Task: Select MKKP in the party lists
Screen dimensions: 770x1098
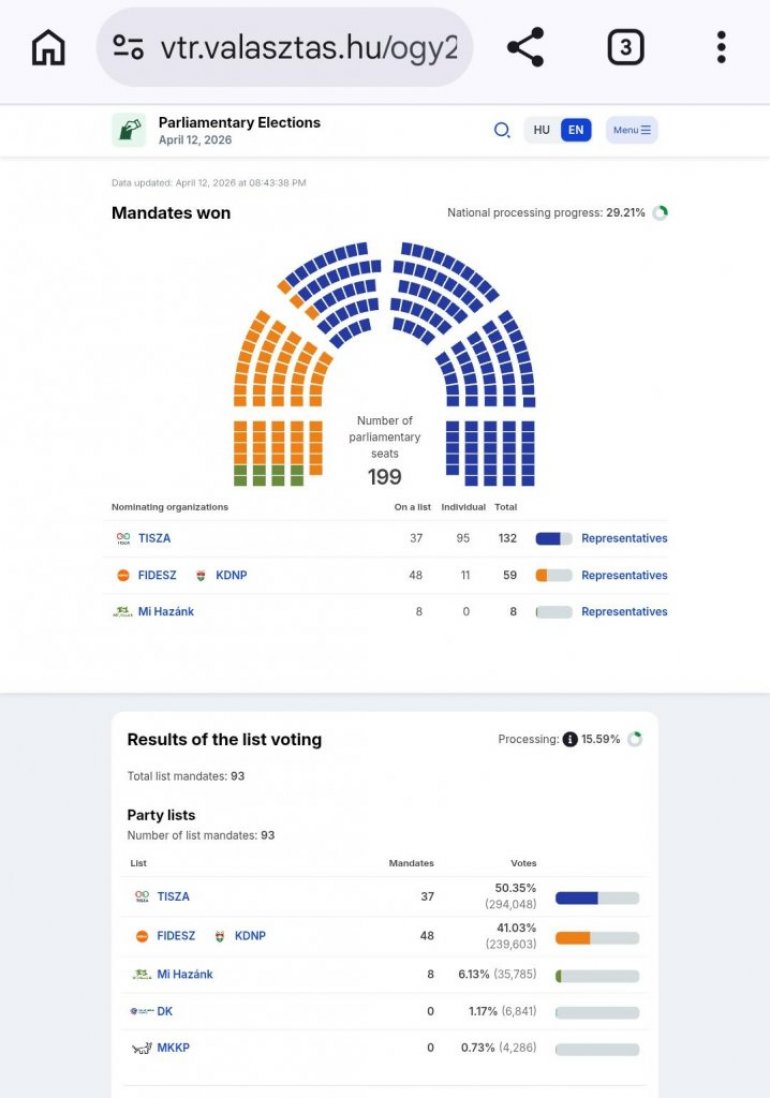Action: point(172,1048)
